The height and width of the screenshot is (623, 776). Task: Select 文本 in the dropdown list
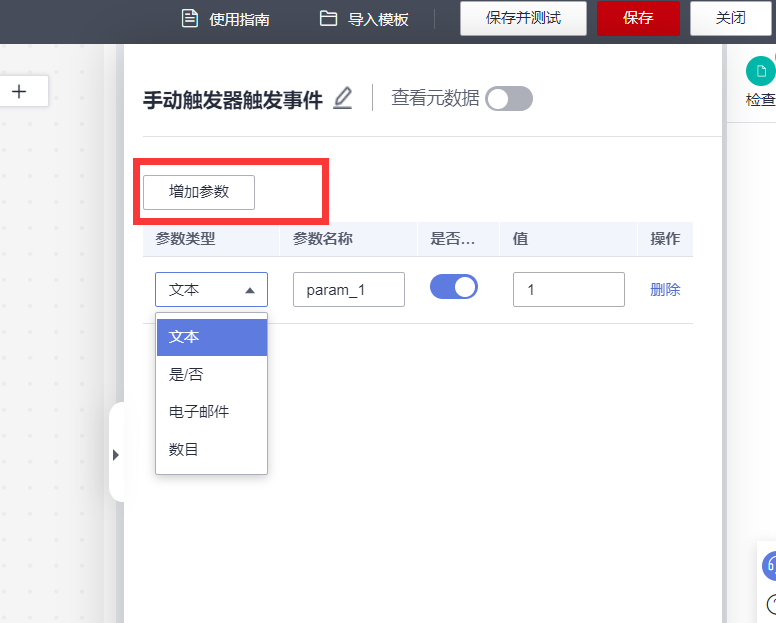[212, 337]
